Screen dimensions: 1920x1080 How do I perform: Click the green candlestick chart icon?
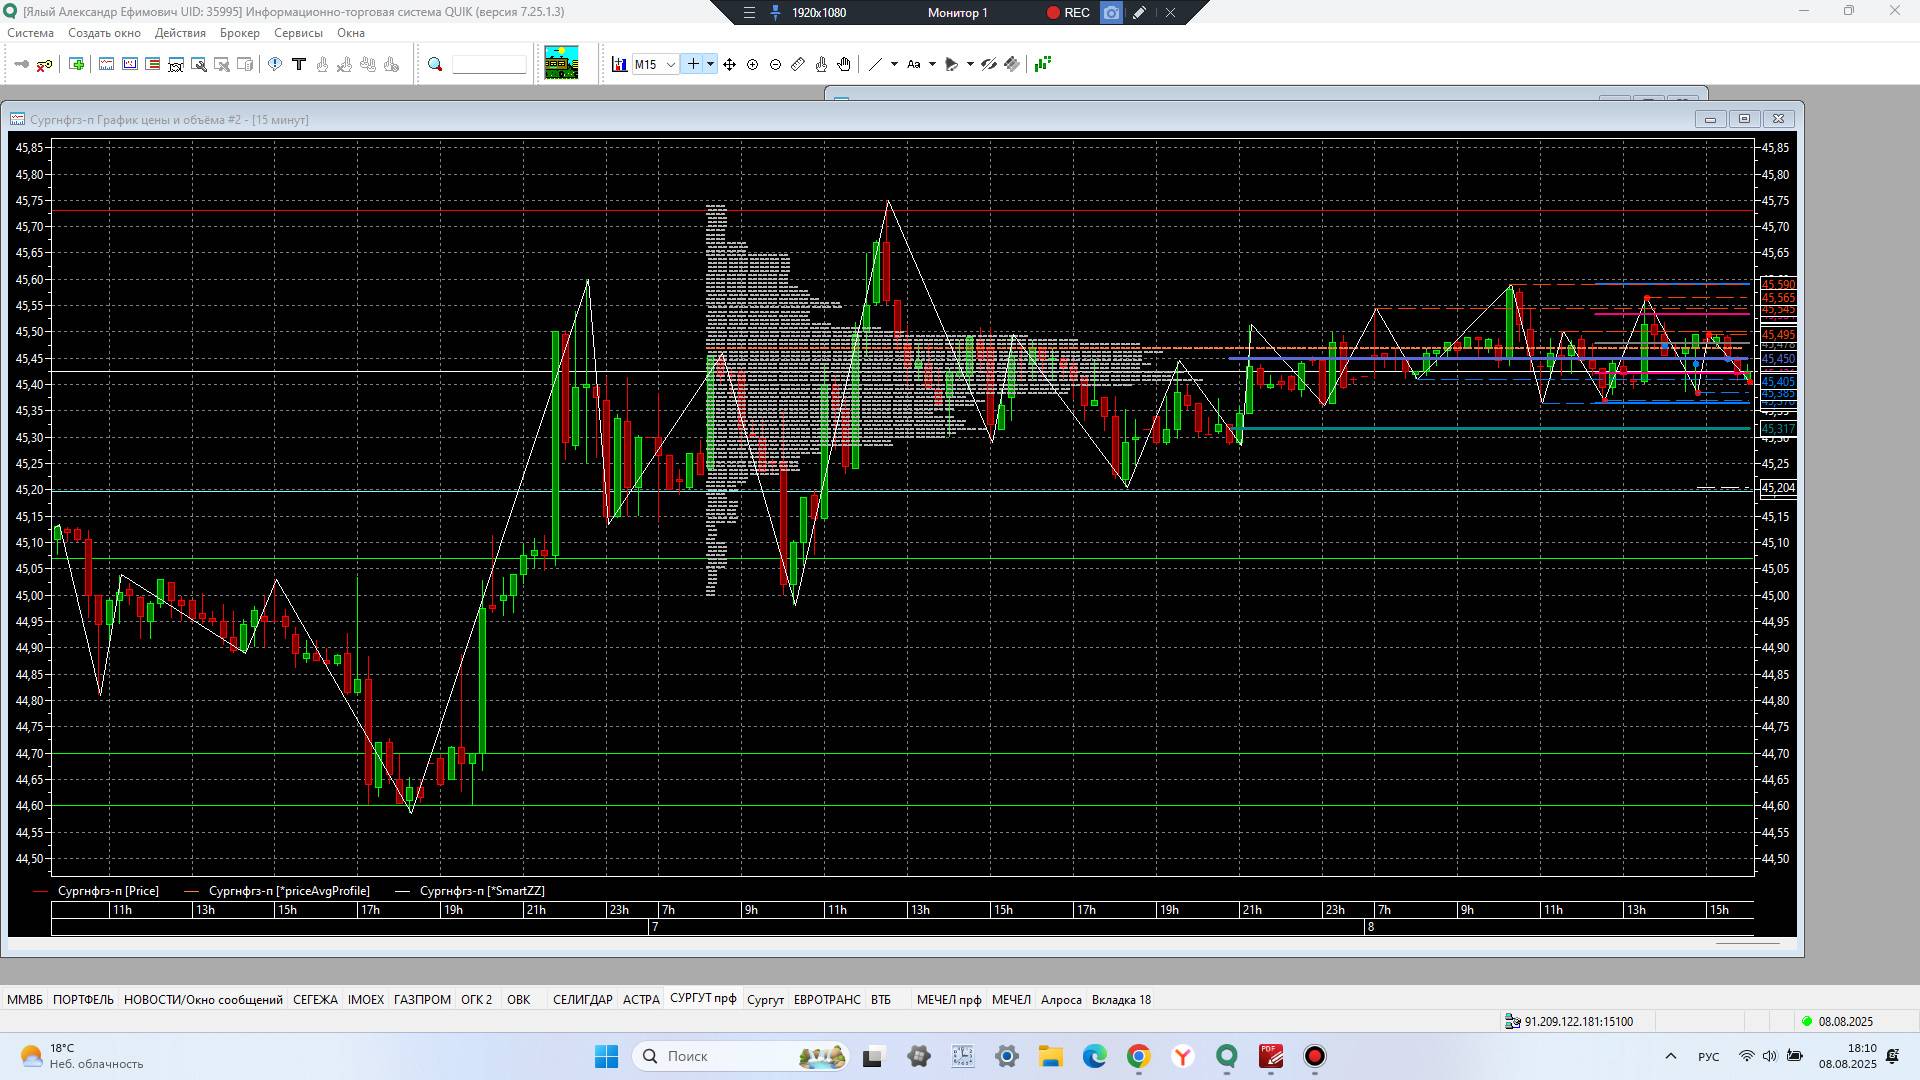(x=1043, y=64)
